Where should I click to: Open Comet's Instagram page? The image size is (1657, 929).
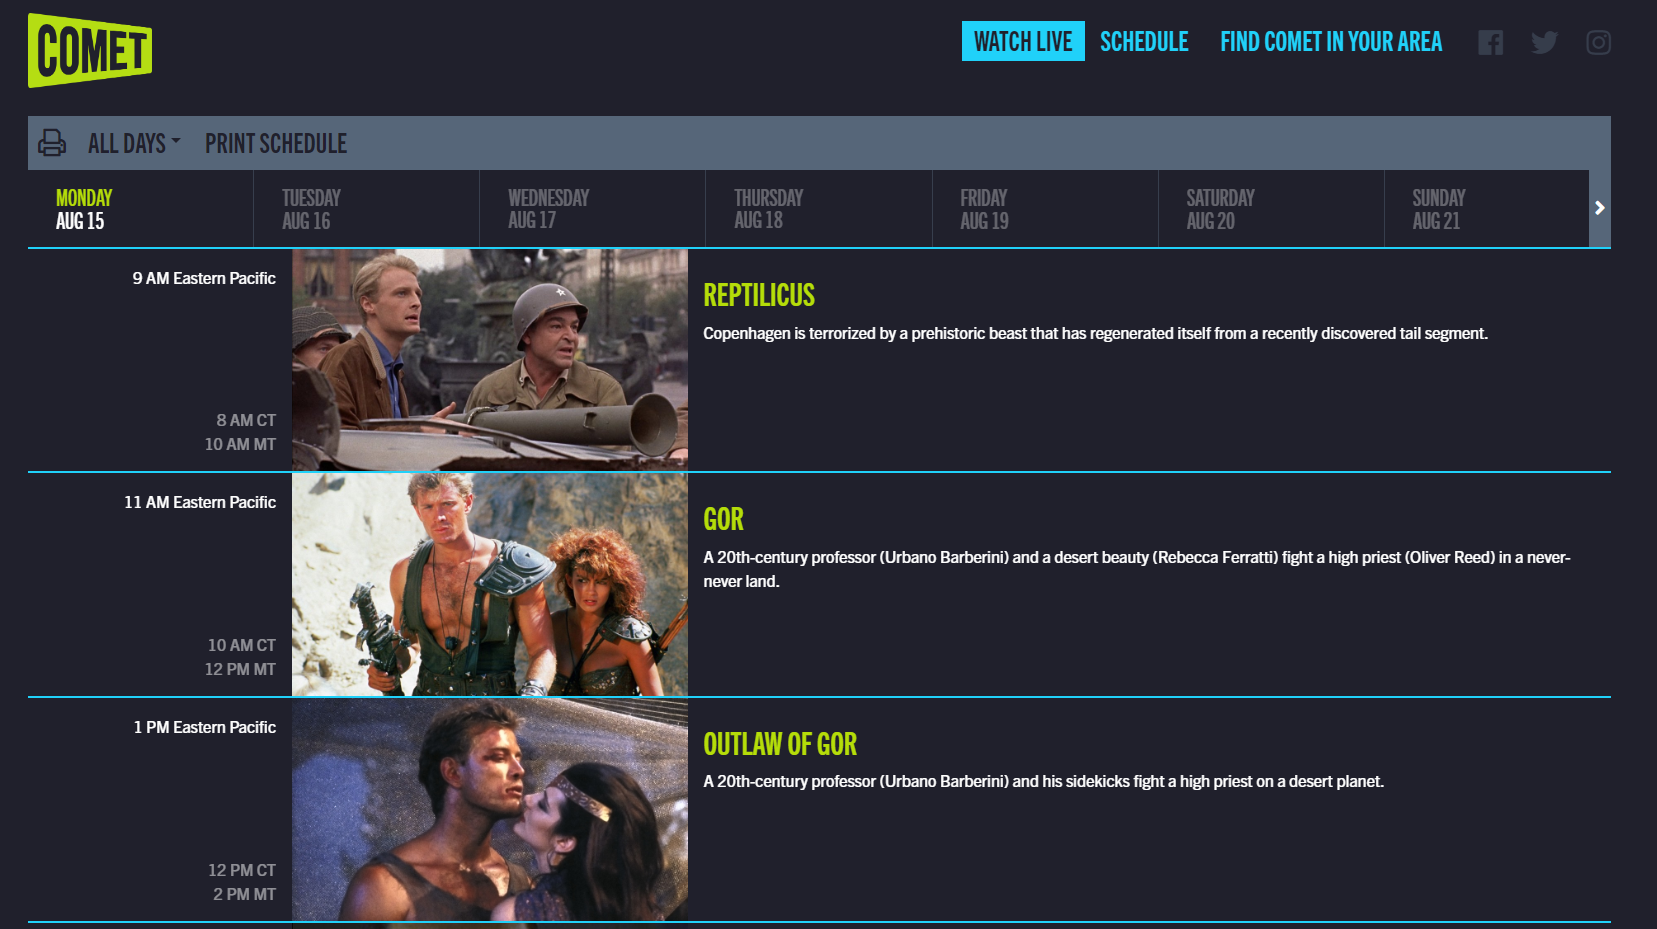click(x=1598, y=42)
